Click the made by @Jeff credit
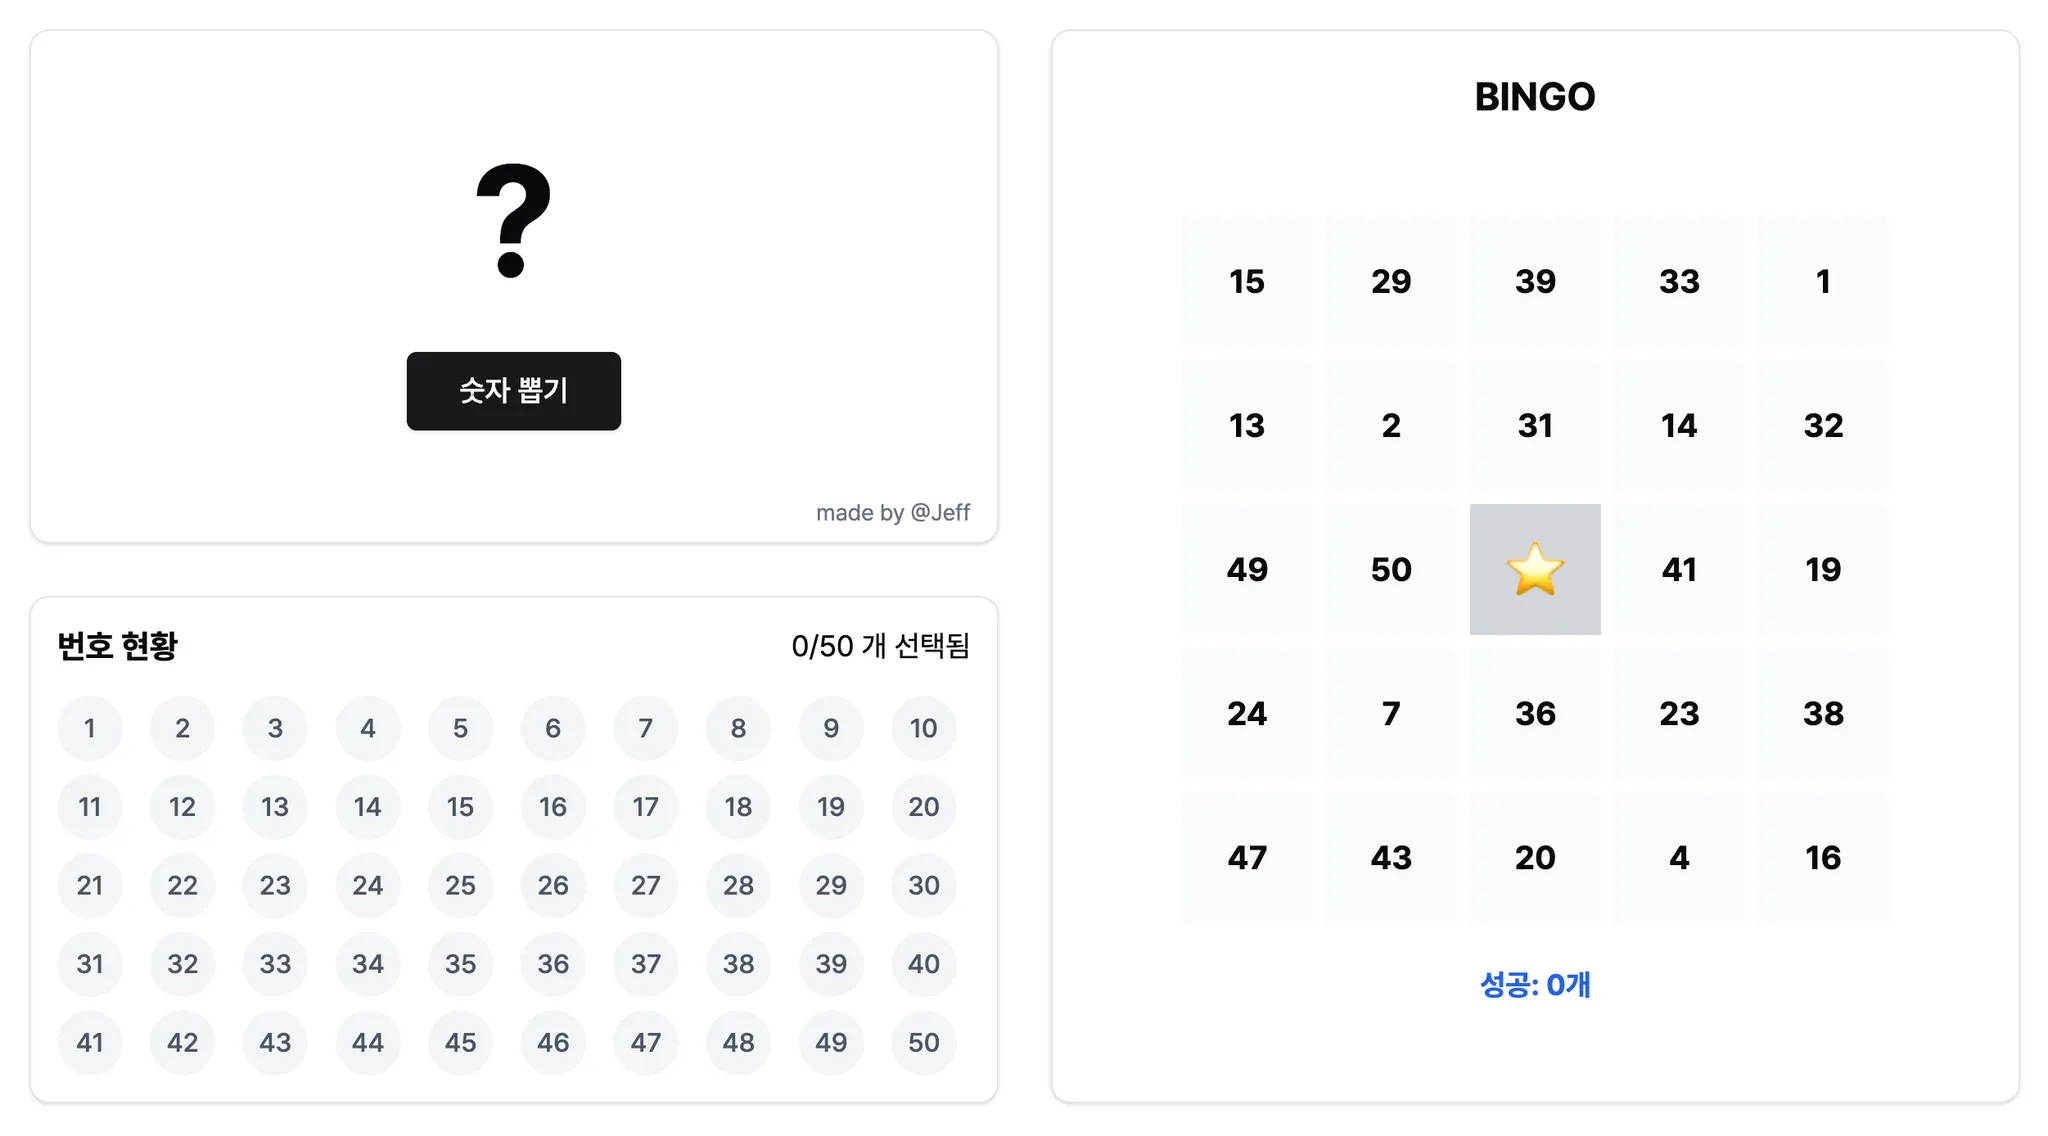This screenshot has height=1136, width=2048. 892,512
